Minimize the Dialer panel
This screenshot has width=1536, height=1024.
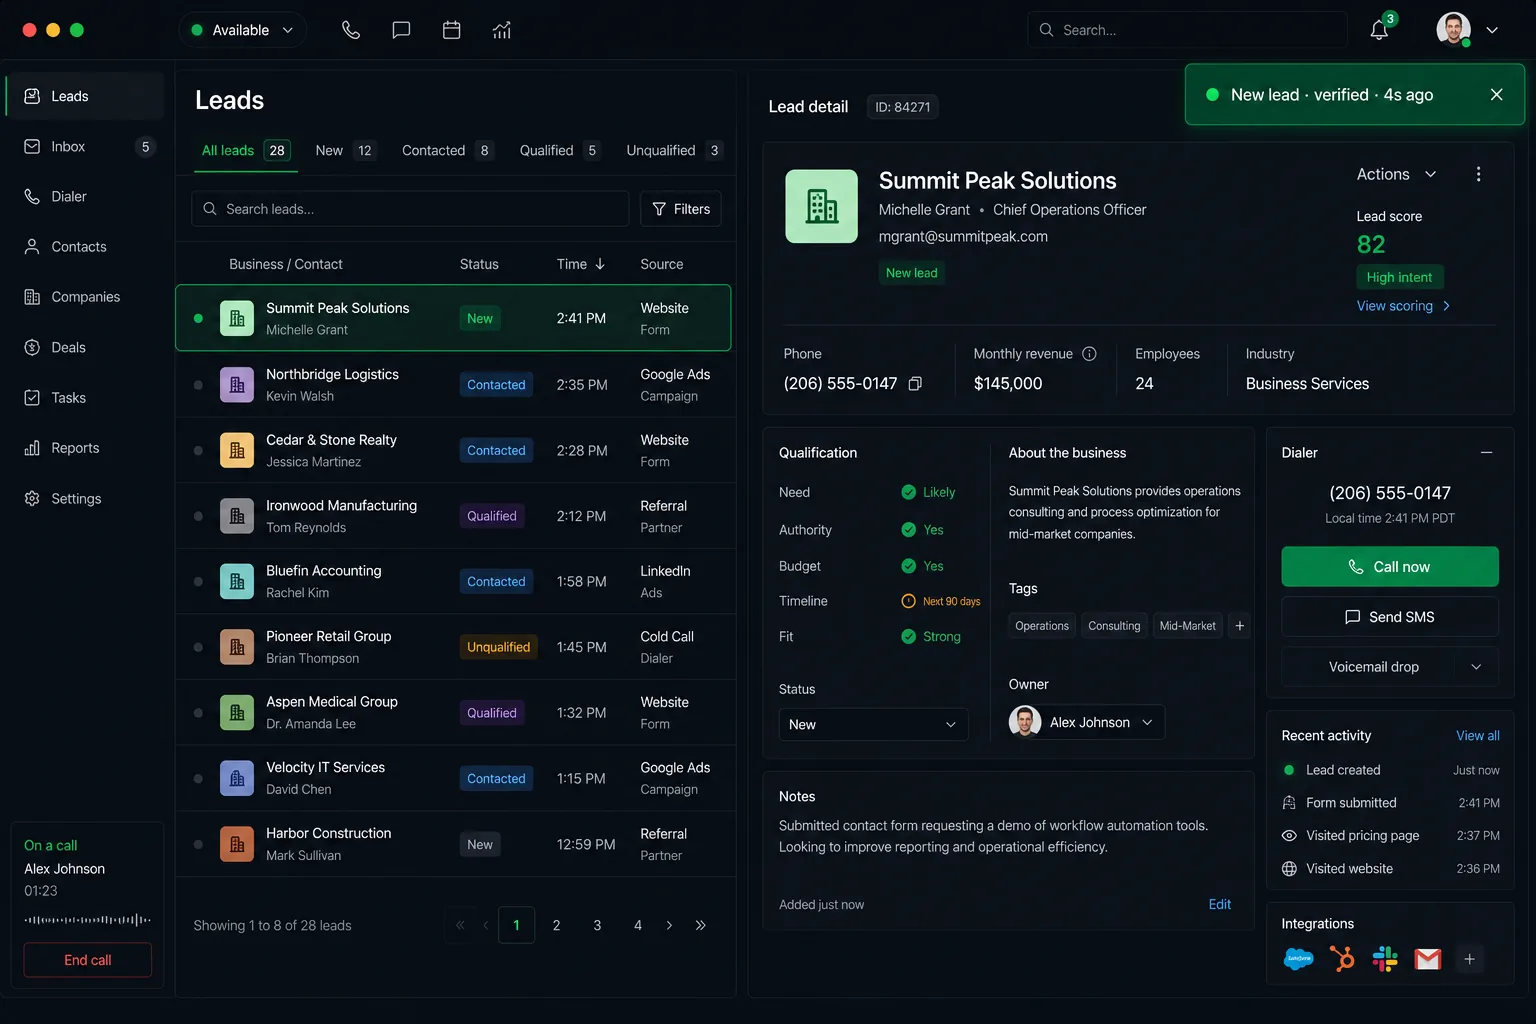[x=1487, y=453]
